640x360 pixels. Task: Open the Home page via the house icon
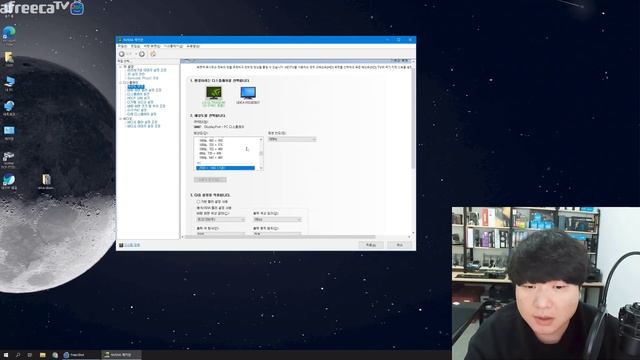tap(153, 54)
